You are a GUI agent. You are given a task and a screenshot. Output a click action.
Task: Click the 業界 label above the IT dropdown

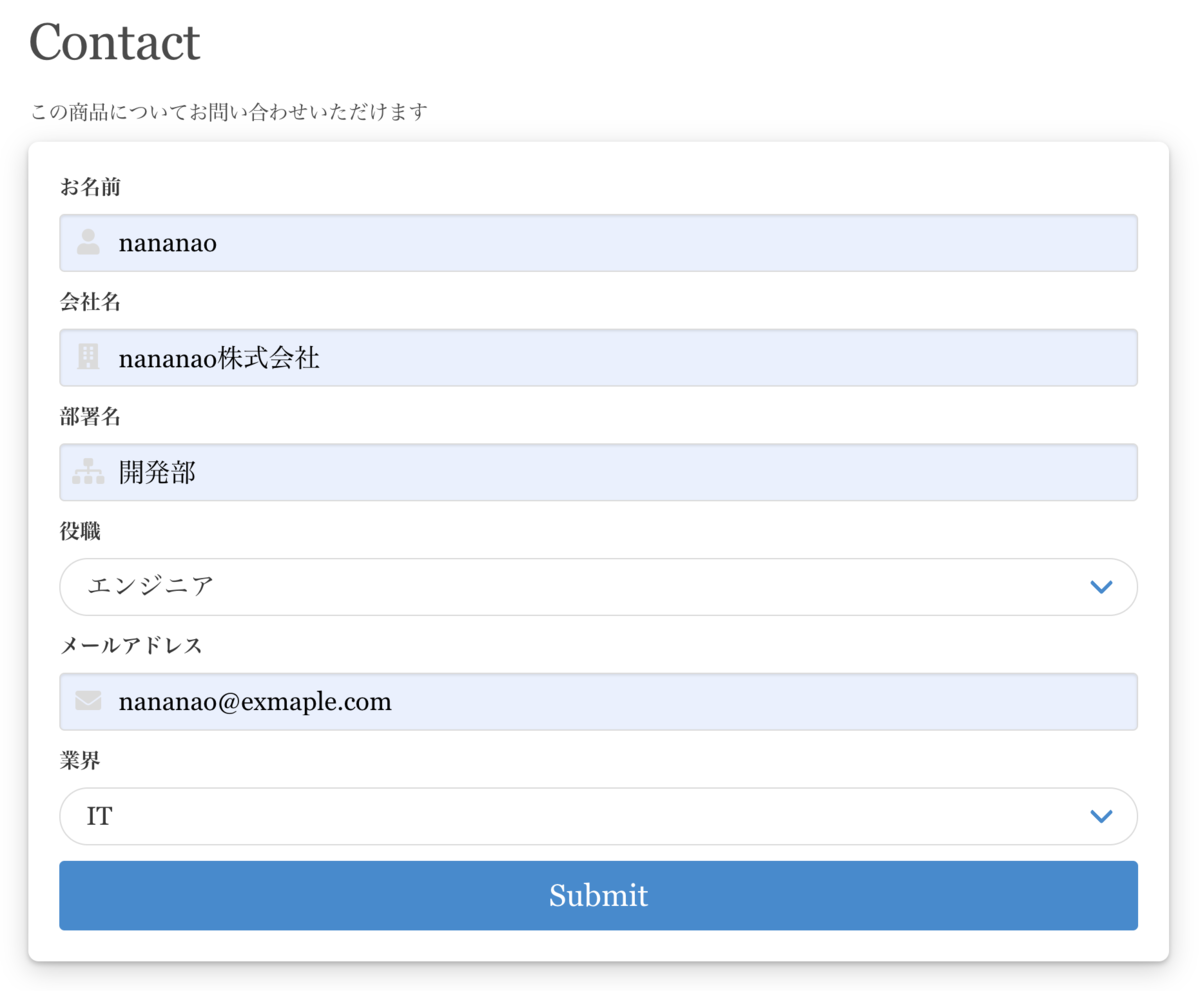(x=74, y=760)
